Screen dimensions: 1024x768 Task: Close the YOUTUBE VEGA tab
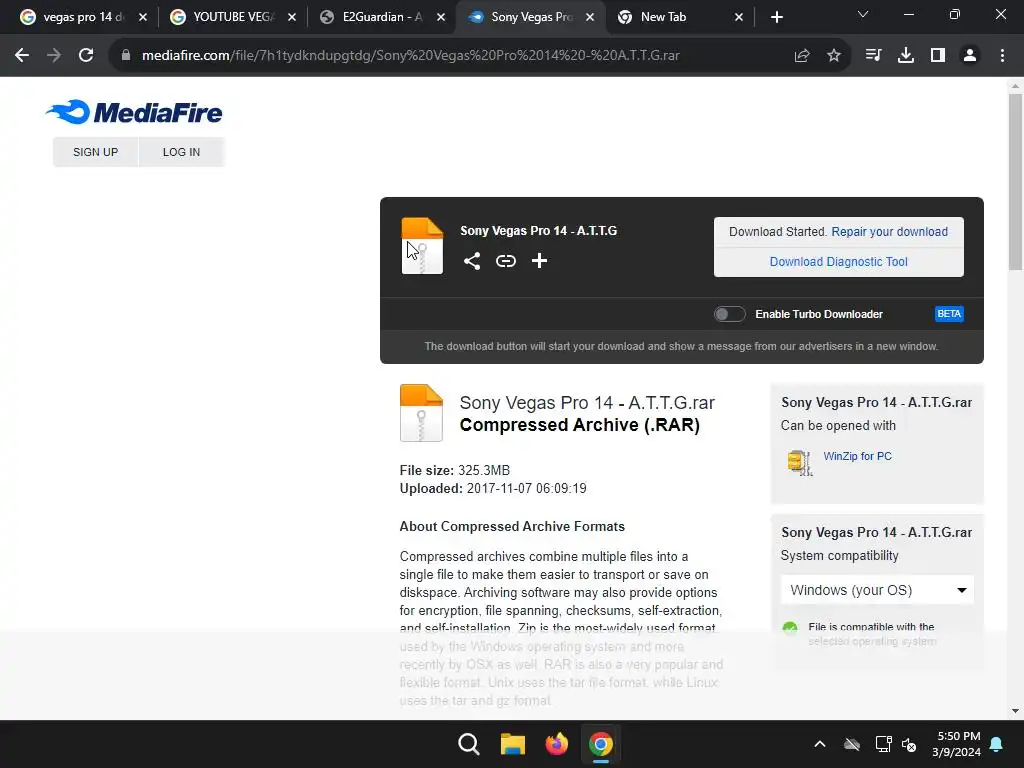coord(293,17)
